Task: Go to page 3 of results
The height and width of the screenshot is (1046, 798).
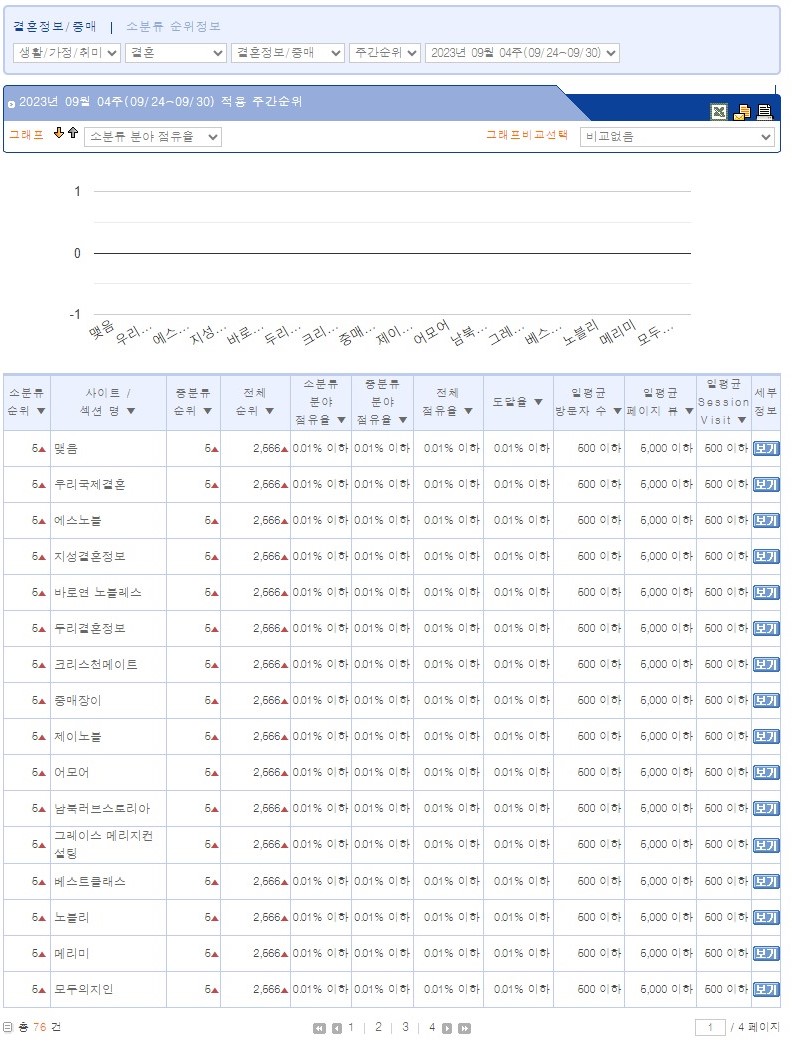Action: [x=405, y=1027]
